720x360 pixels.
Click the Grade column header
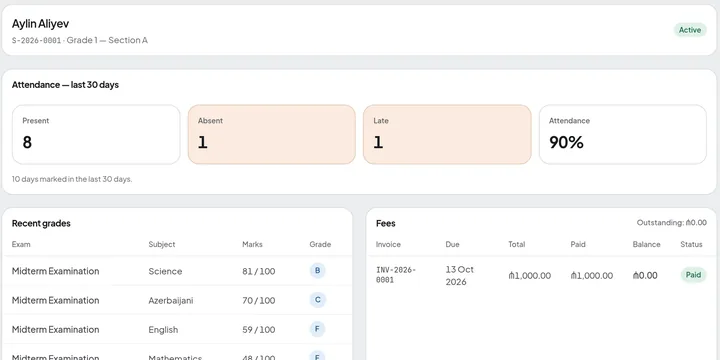[320, 244]
